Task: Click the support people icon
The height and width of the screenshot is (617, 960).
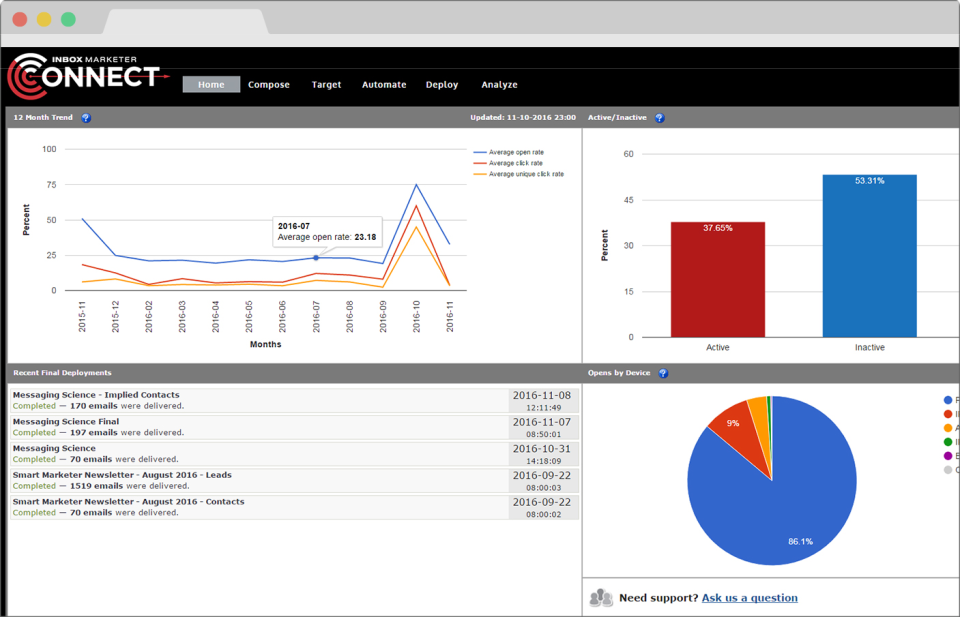Action: click(601, 597)
